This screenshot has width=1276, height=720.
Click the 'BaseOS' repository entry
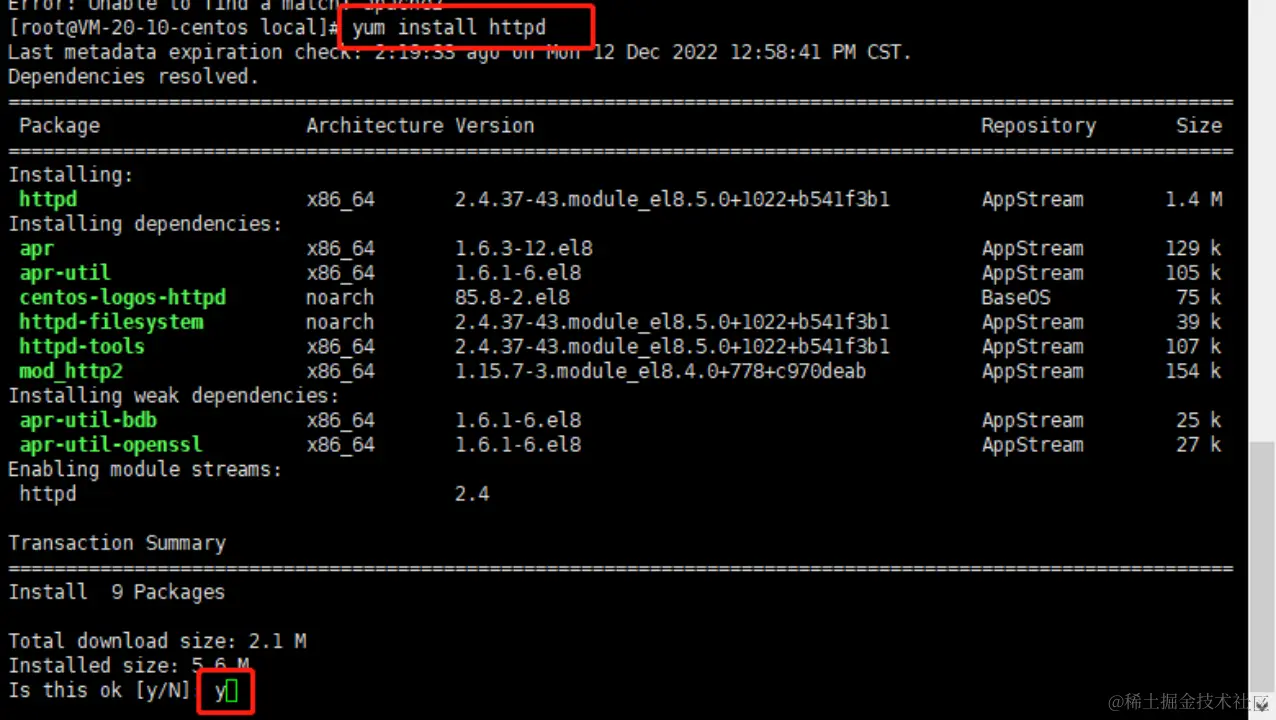click(1016, 298)
